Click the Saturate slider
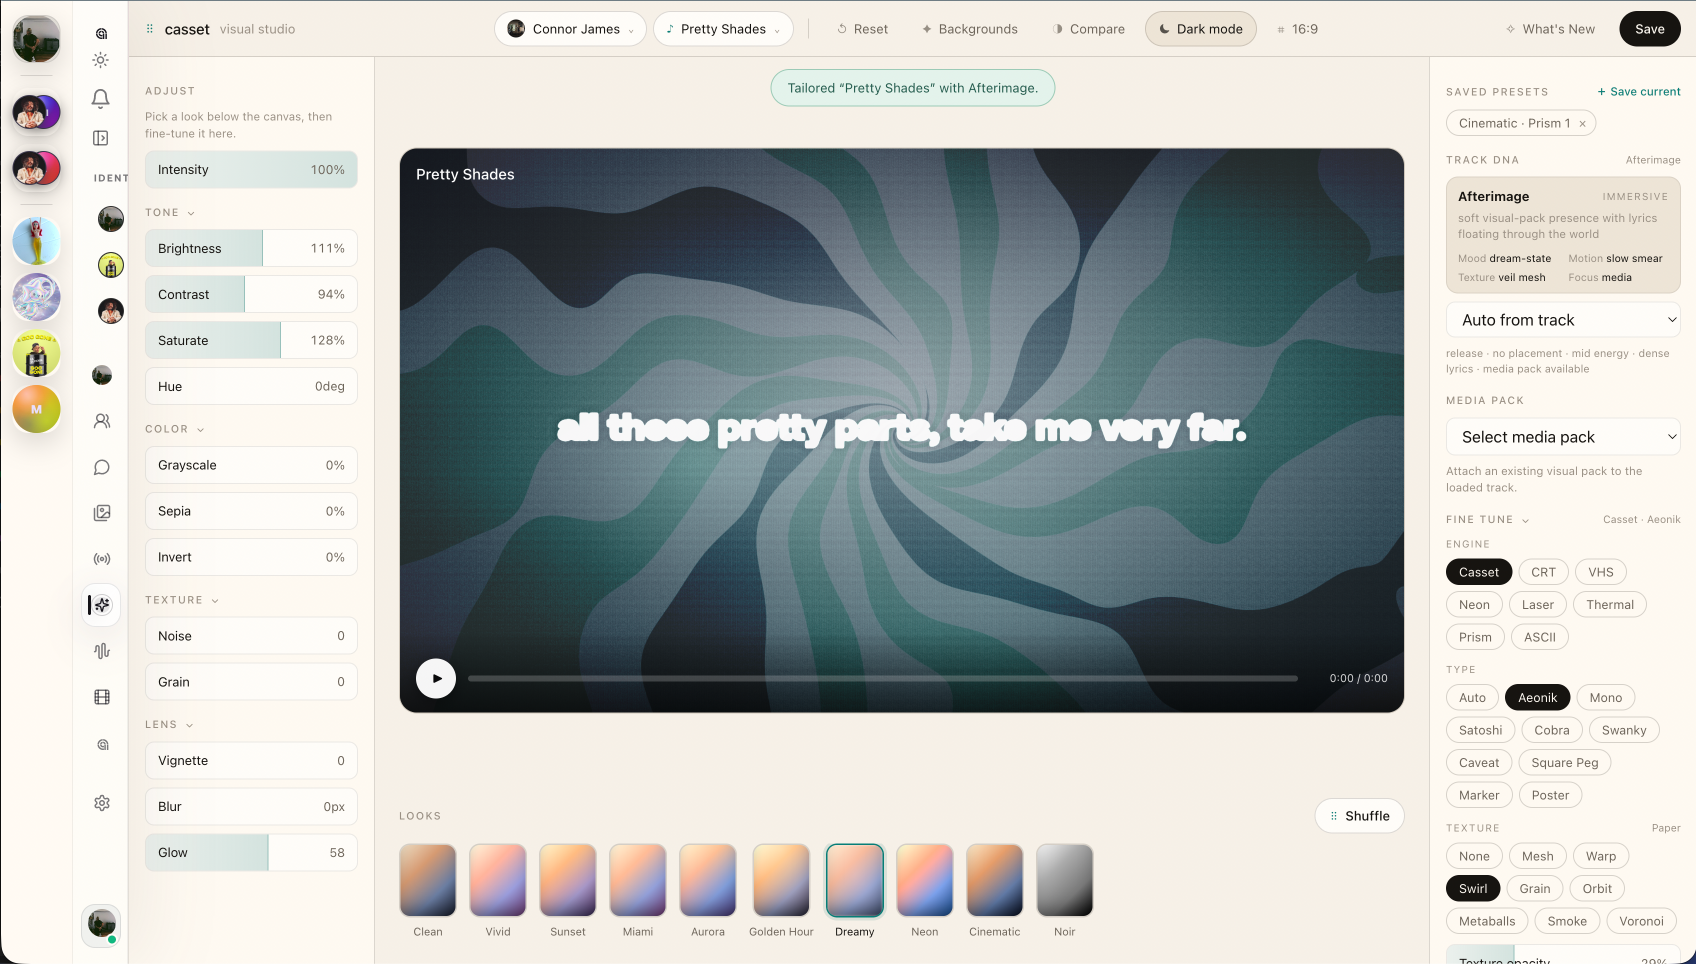The height and width of the screenshot is (964, 1696). click(x=251, y=341)
